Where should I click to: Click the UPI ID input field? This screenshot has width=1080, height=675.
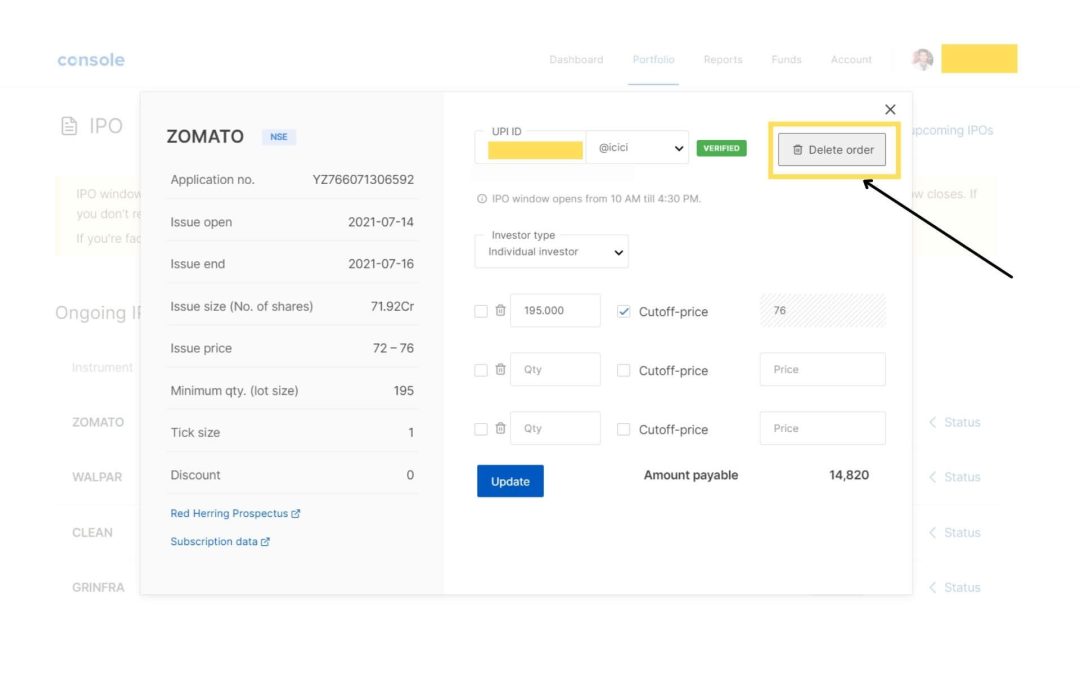(530, 147)
